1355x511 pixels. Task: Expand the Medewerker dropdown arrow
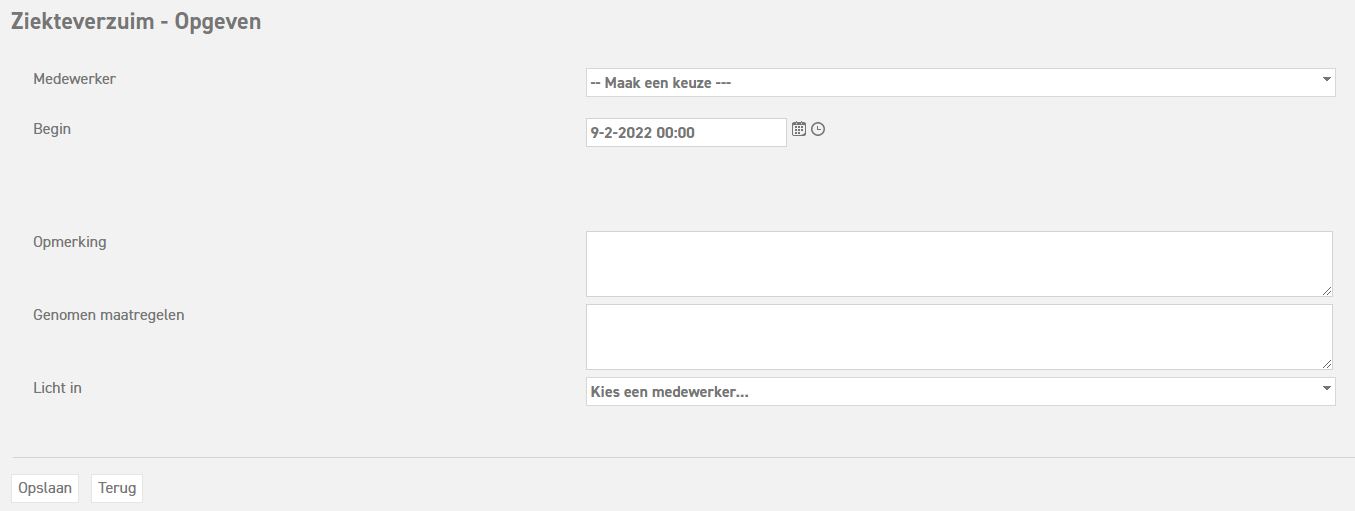click(x=1326, y=79)
